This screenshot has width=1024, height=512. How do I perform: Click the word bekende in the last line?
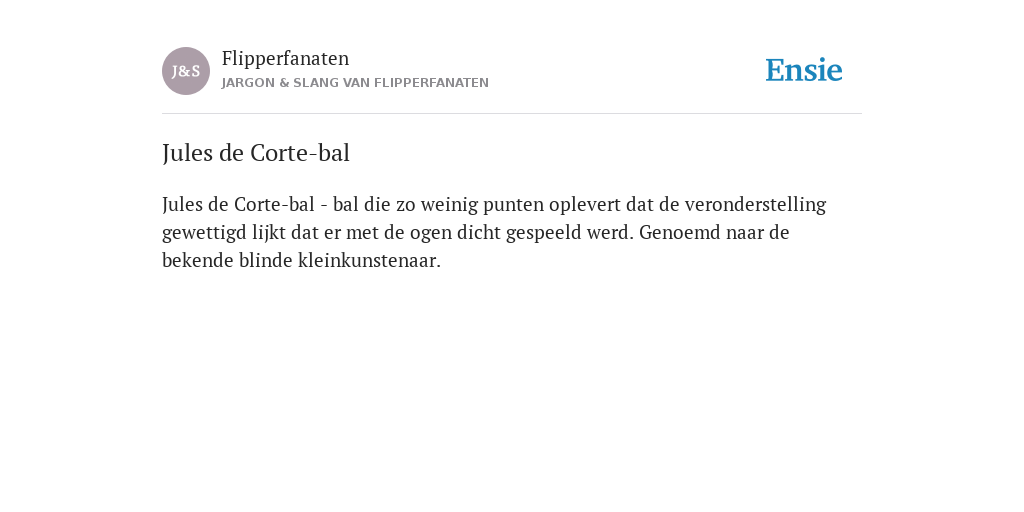click(198, 261)
